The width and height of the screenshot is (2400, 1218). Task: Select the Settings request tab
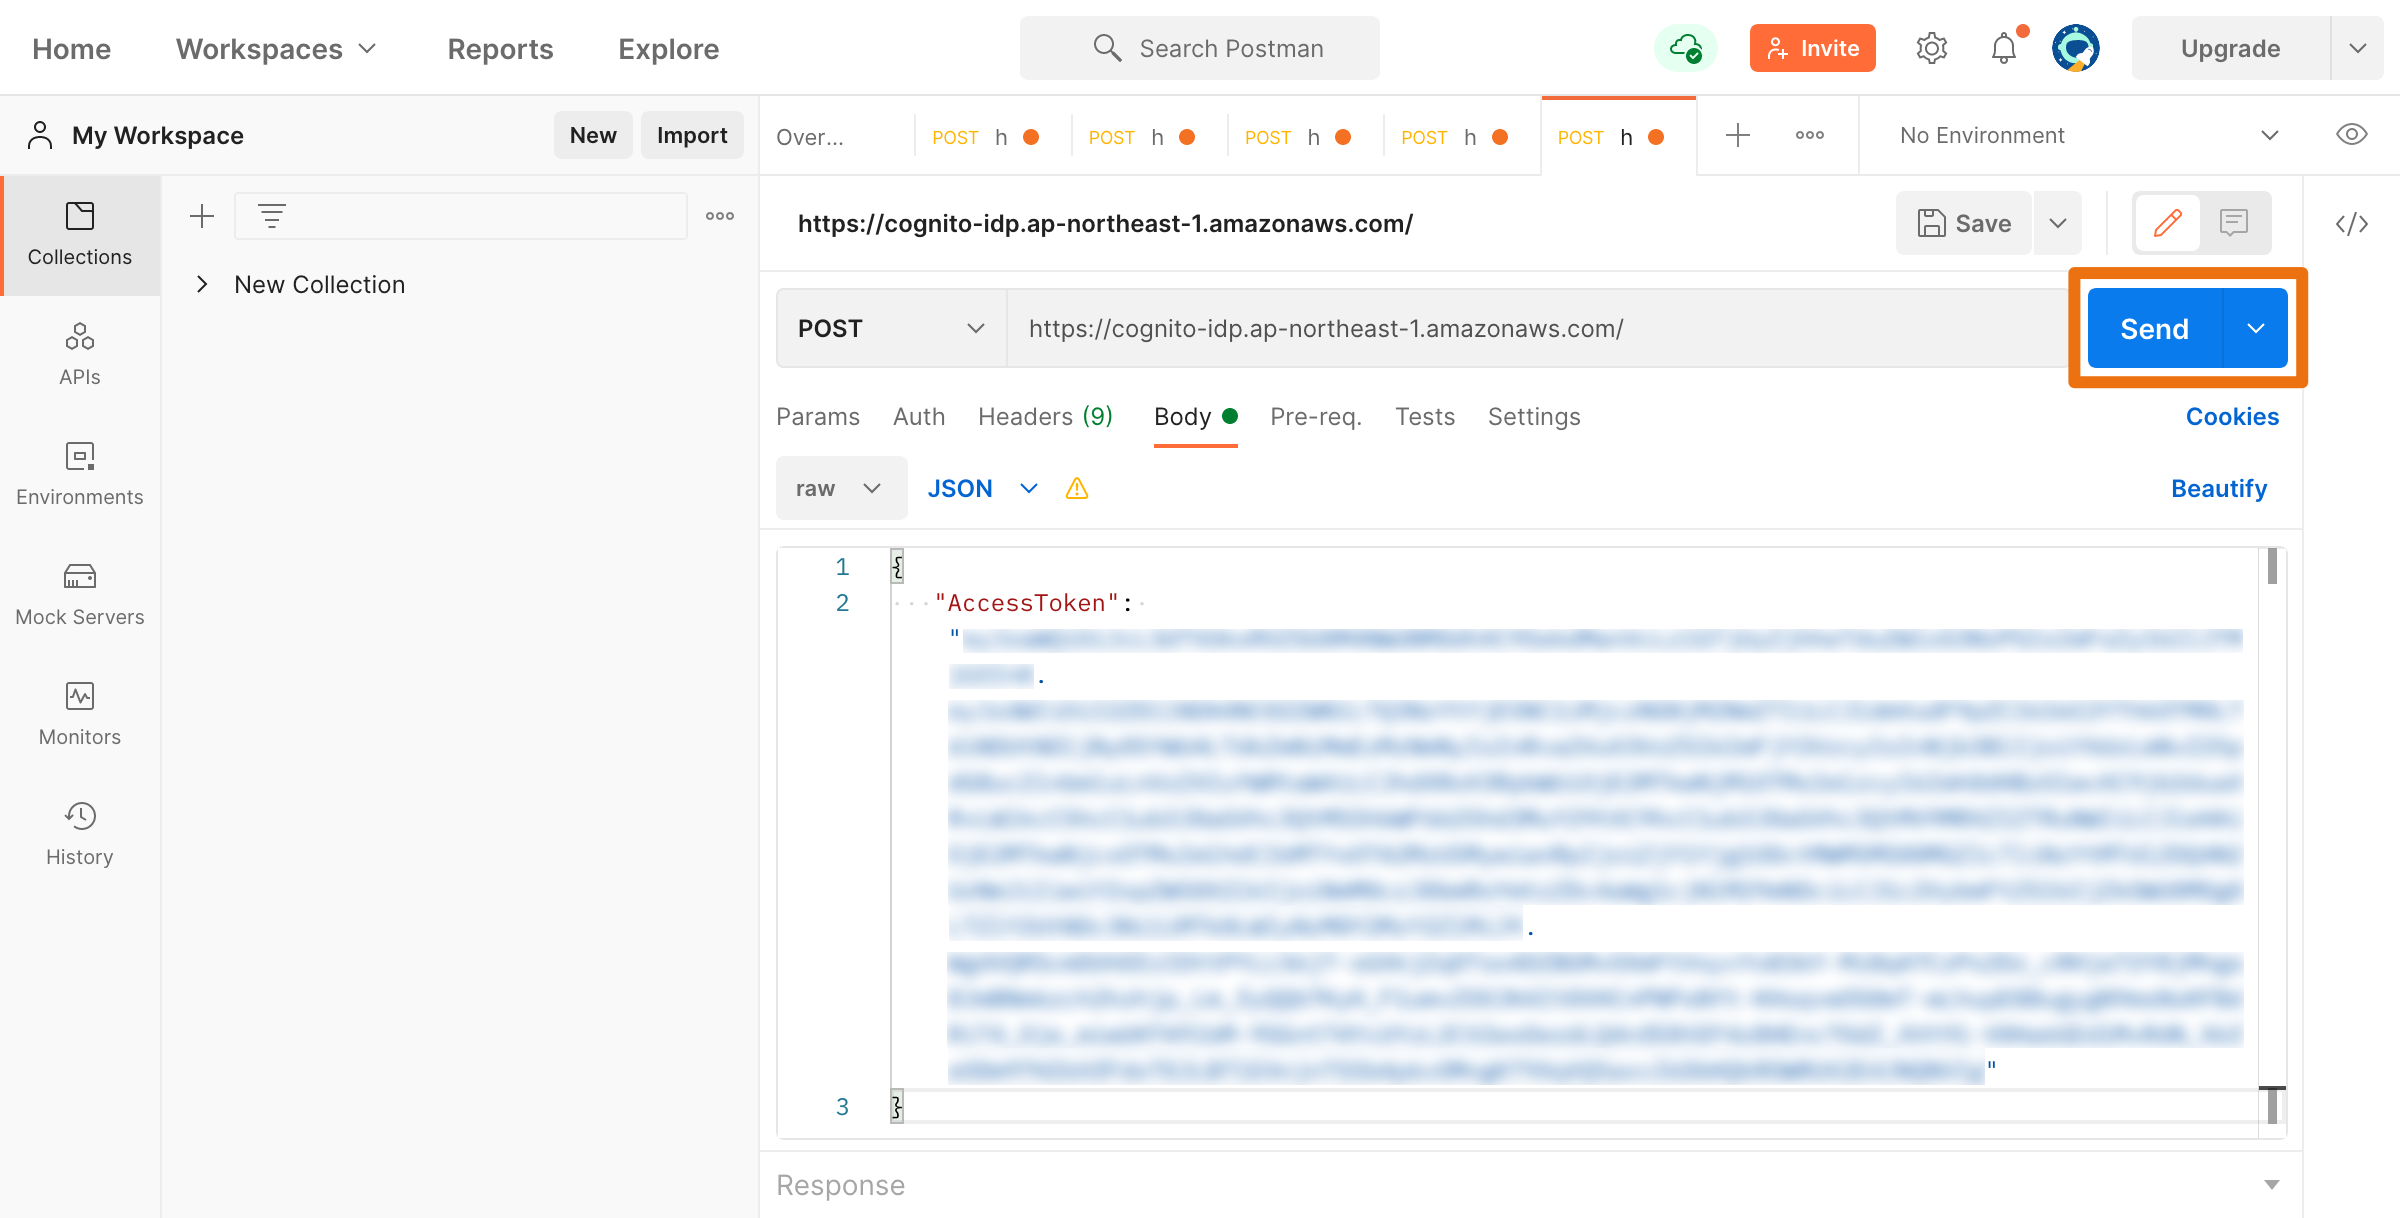click(x=1534, y=417)
